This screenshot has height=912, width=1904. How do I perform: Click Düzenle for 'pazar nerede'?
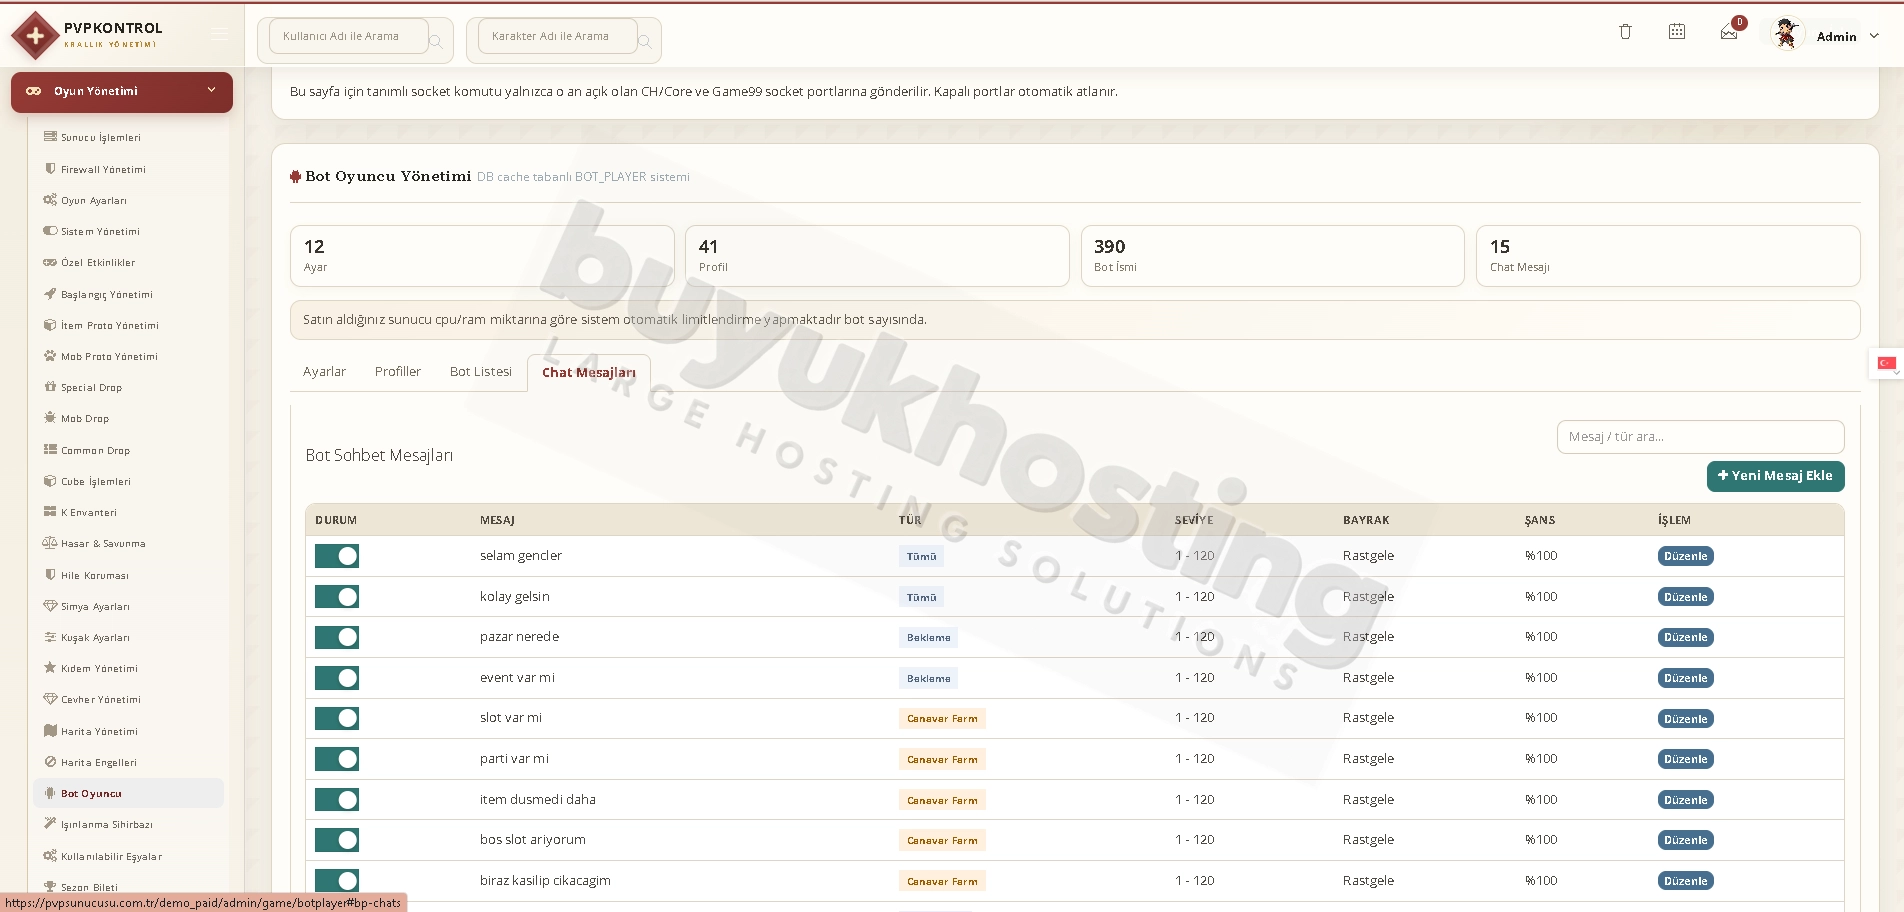tap(1685, 637)
